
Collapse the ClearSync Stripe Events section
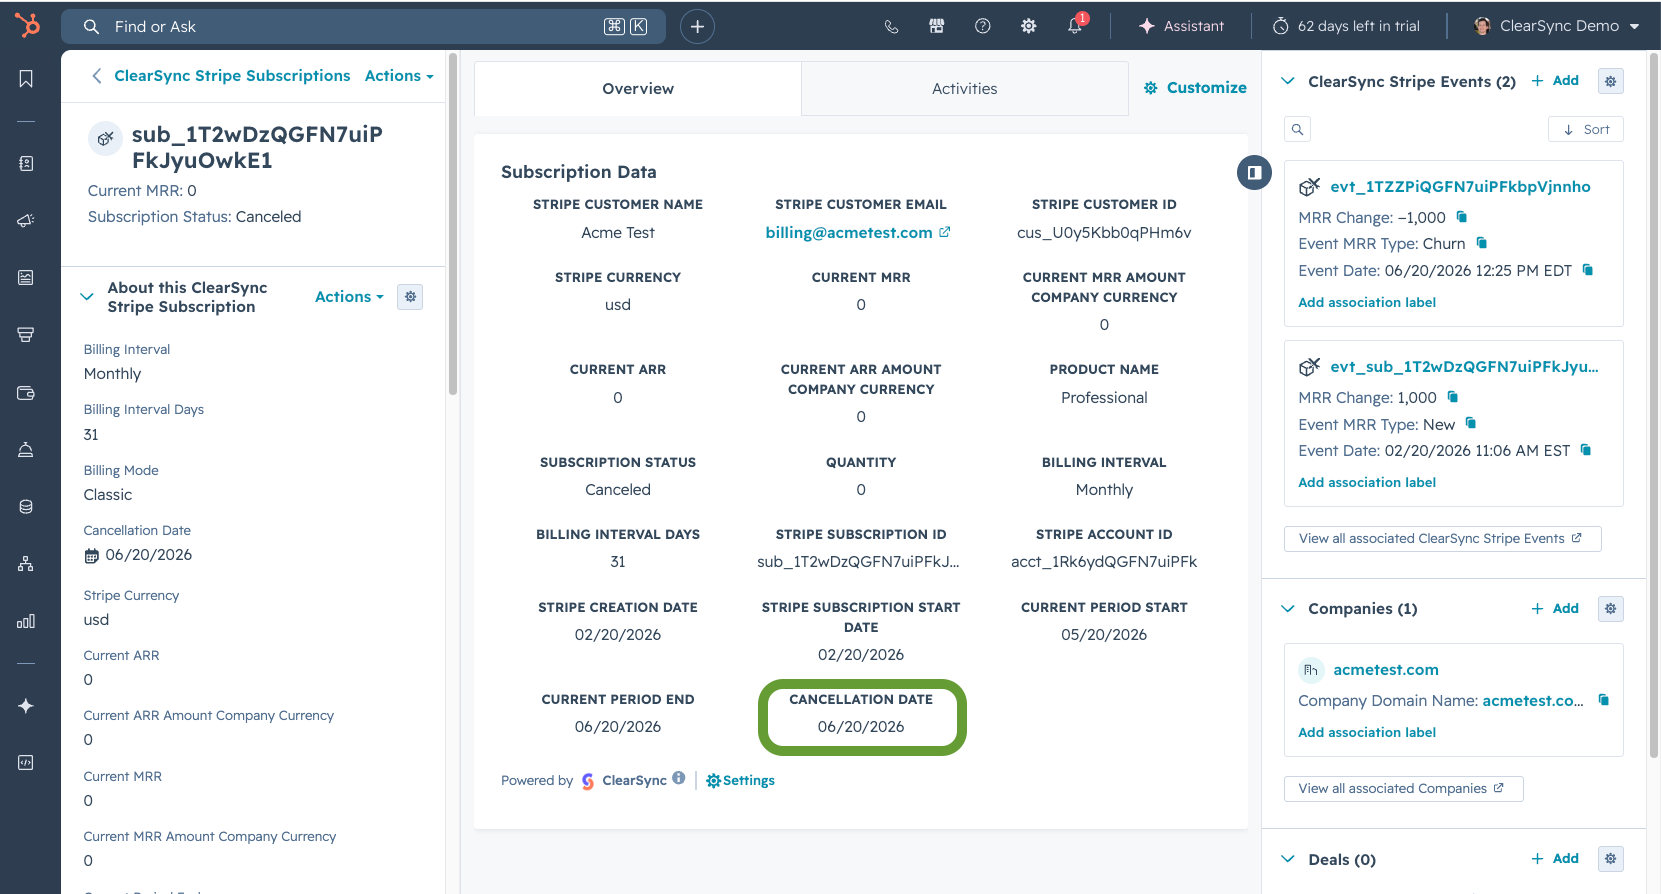click(1288, 81)
